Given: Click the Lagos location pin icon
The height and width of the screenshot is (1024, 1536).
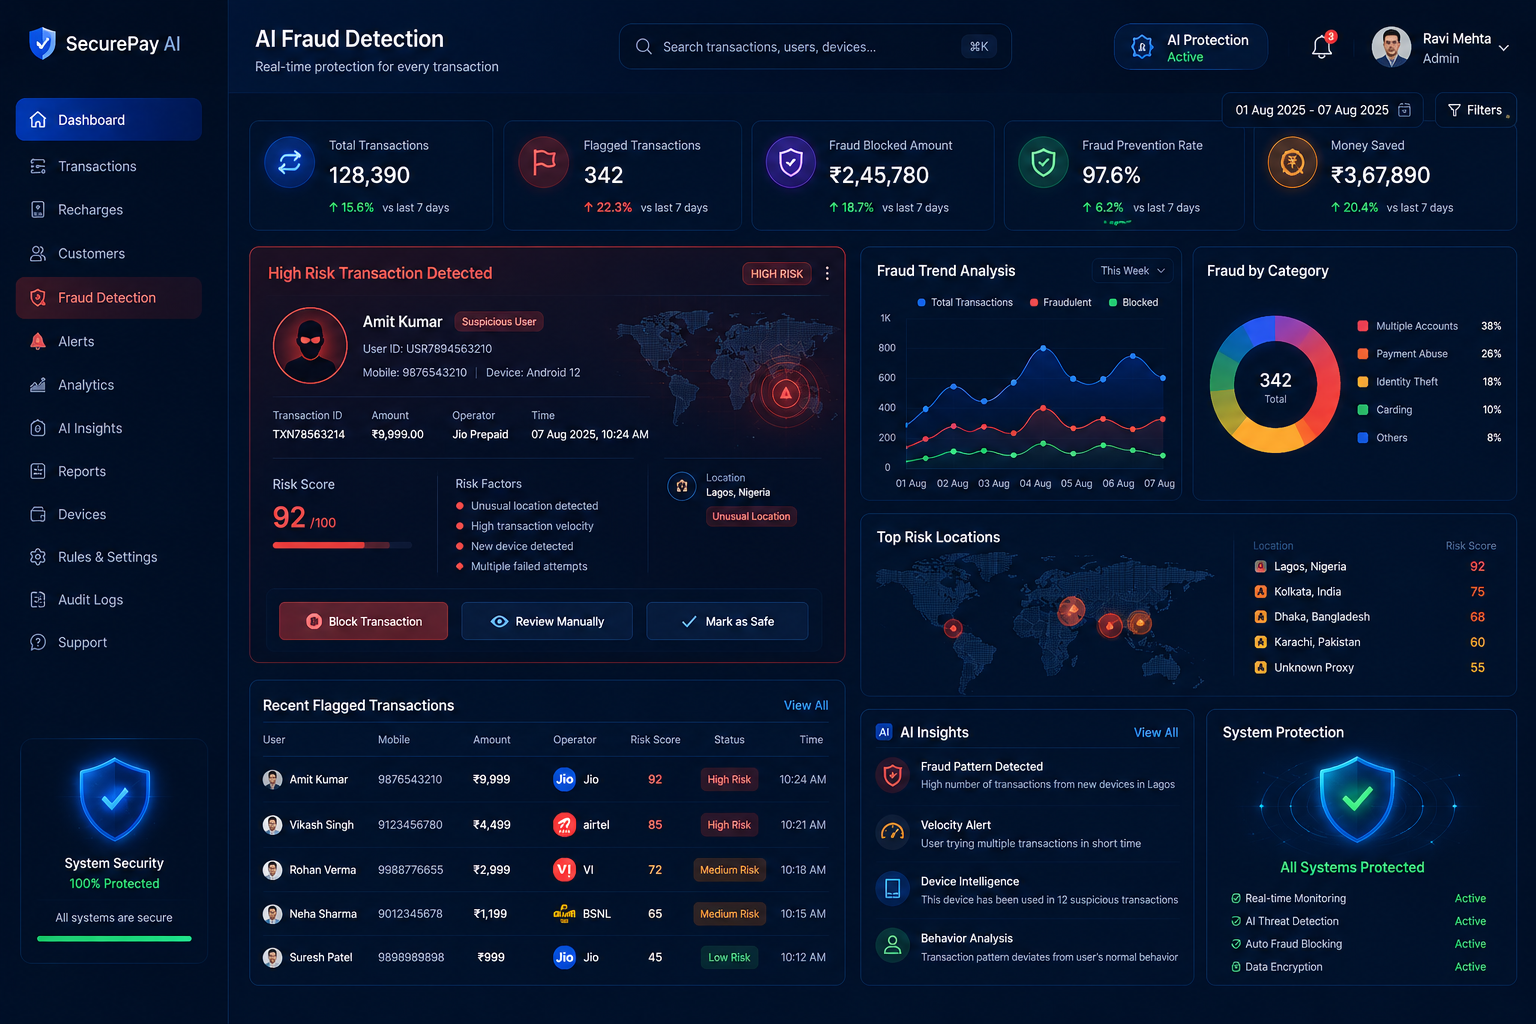Looking at the screenshot, I should 682,486.
